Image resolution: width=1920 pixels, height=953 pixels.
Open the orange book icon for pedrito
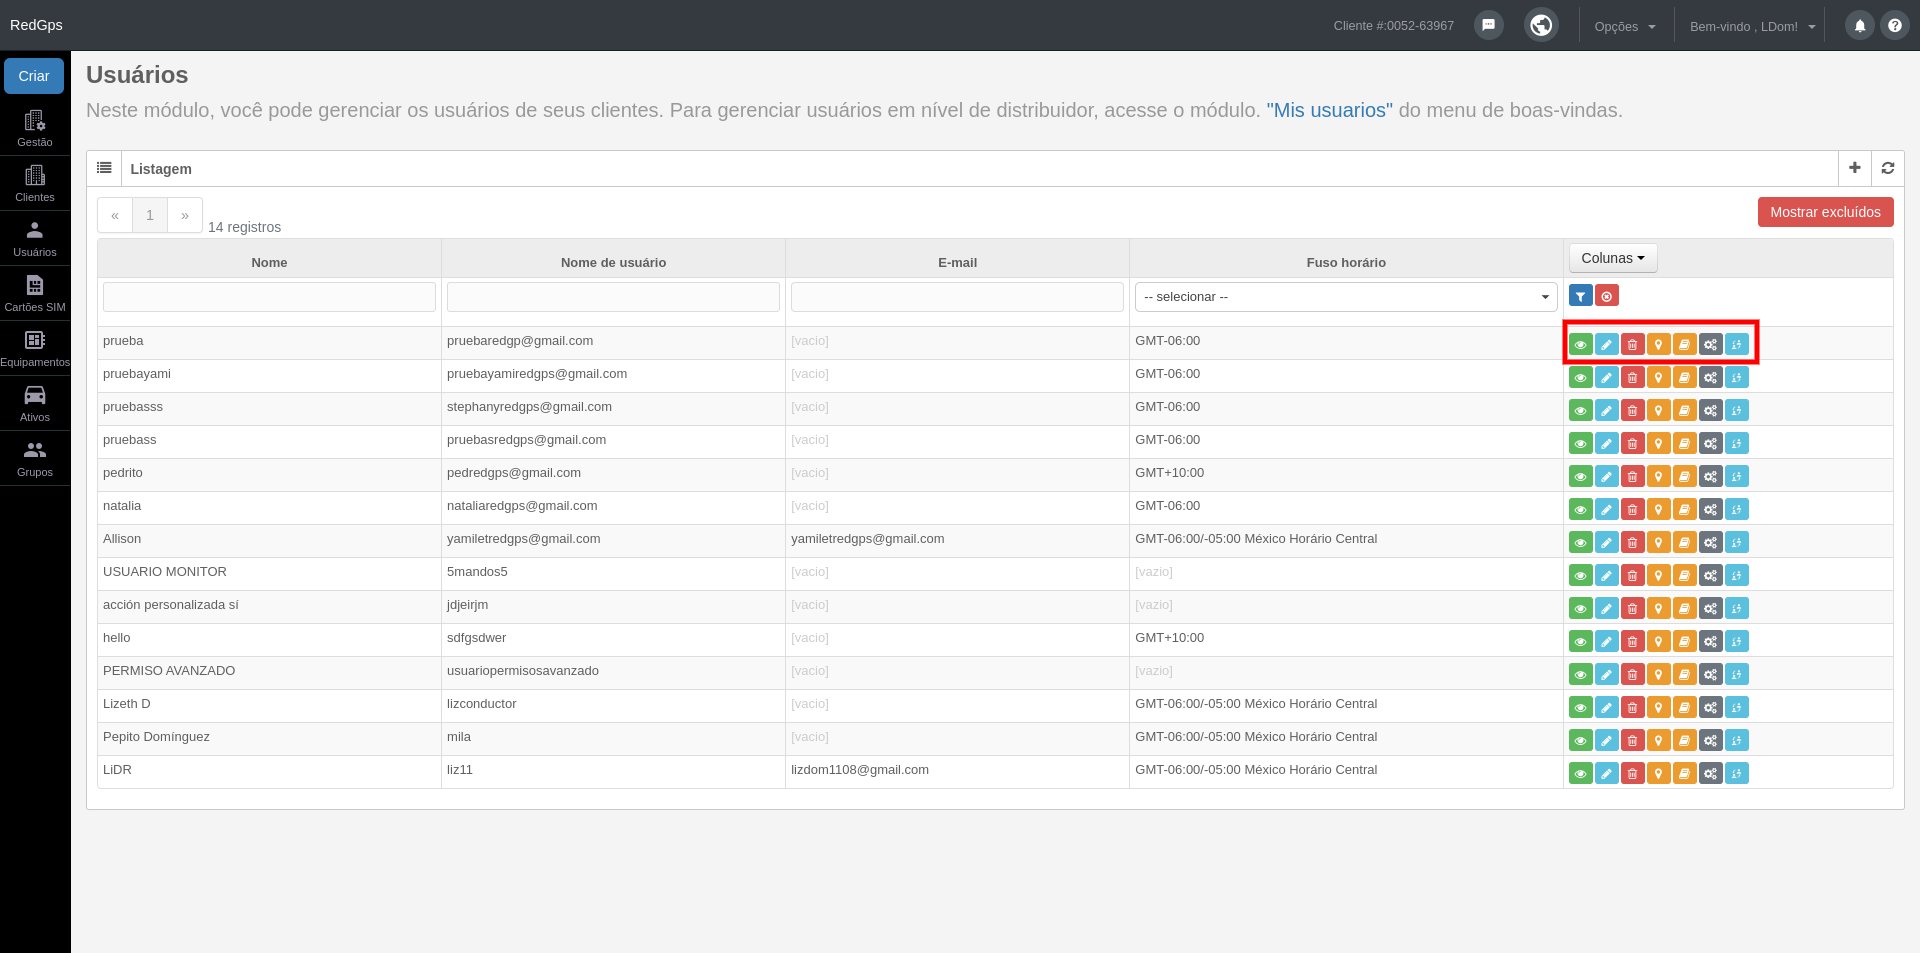tap(1684, 476)
